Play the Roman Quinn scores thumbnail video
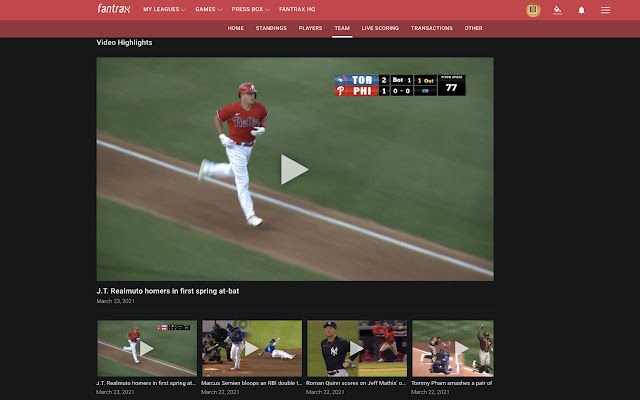The height and width of the screenshot is (400, 640). tap(357, 348)
